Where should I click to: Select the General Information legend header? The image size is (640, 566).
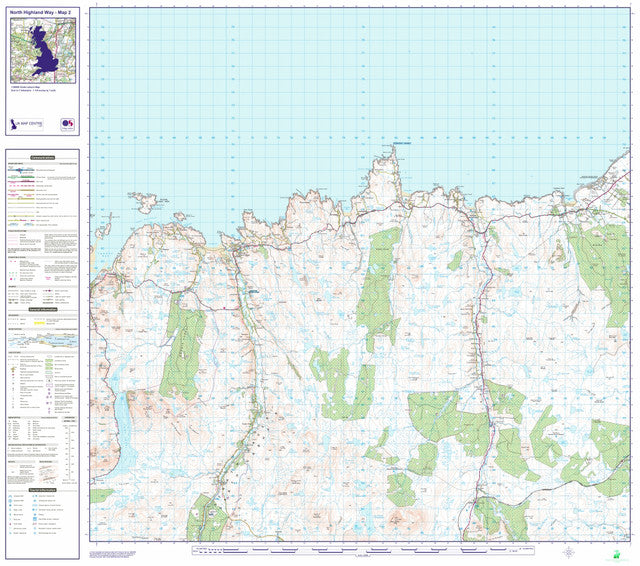coord(42,311)
